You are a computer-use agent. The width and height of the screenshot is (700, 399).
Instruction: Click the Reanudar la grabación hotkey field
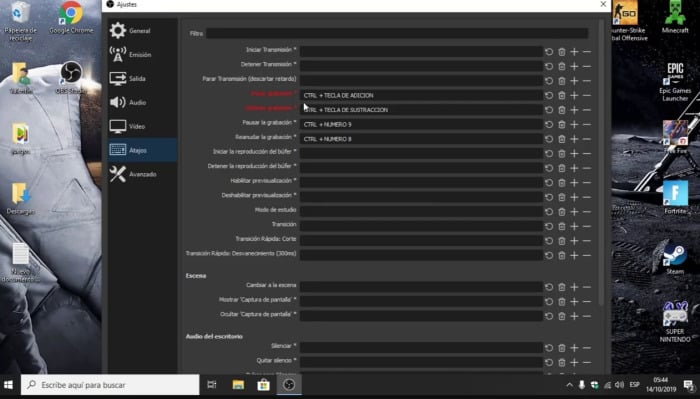421,139
